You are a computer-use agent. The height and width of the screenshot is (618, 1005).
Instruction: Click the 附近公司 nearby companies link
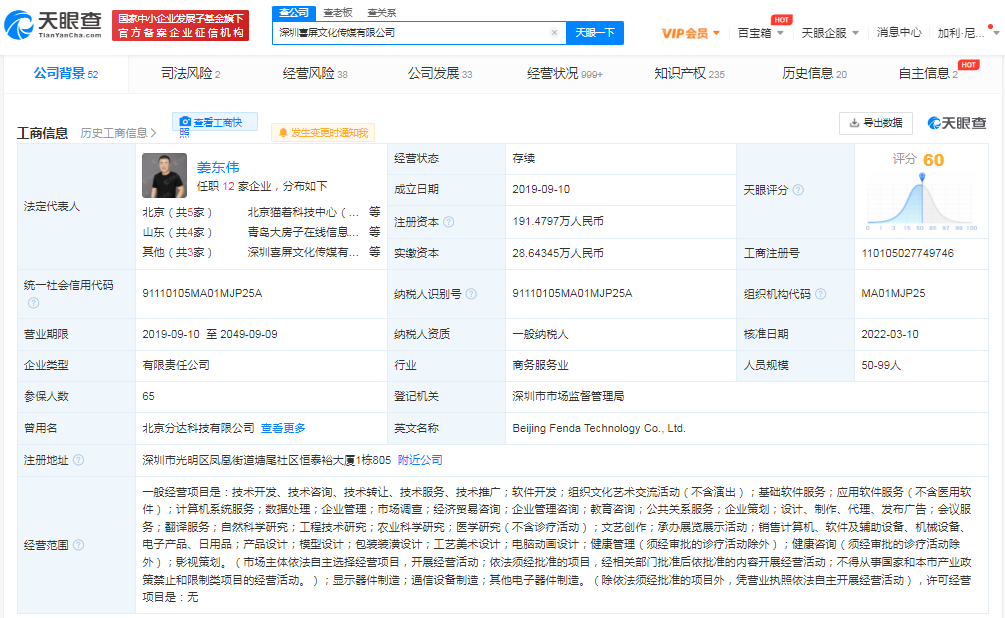[x=420, y=460]
